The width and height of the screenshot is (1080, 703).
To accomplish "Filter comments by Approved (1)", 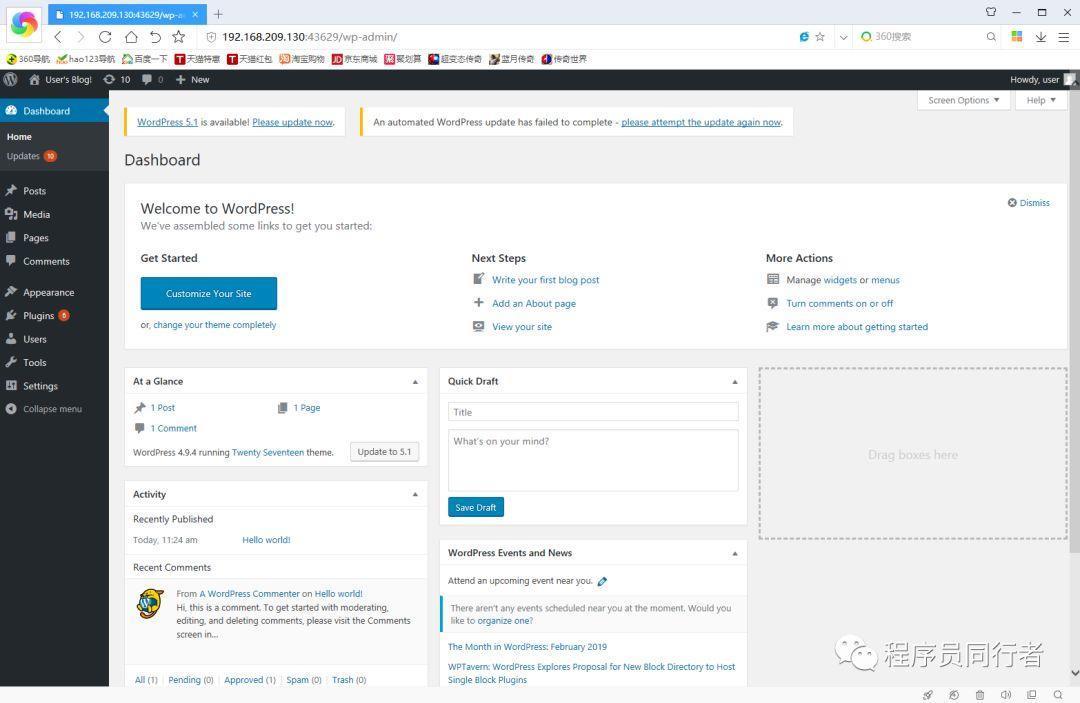I will (x=250, y=680).
